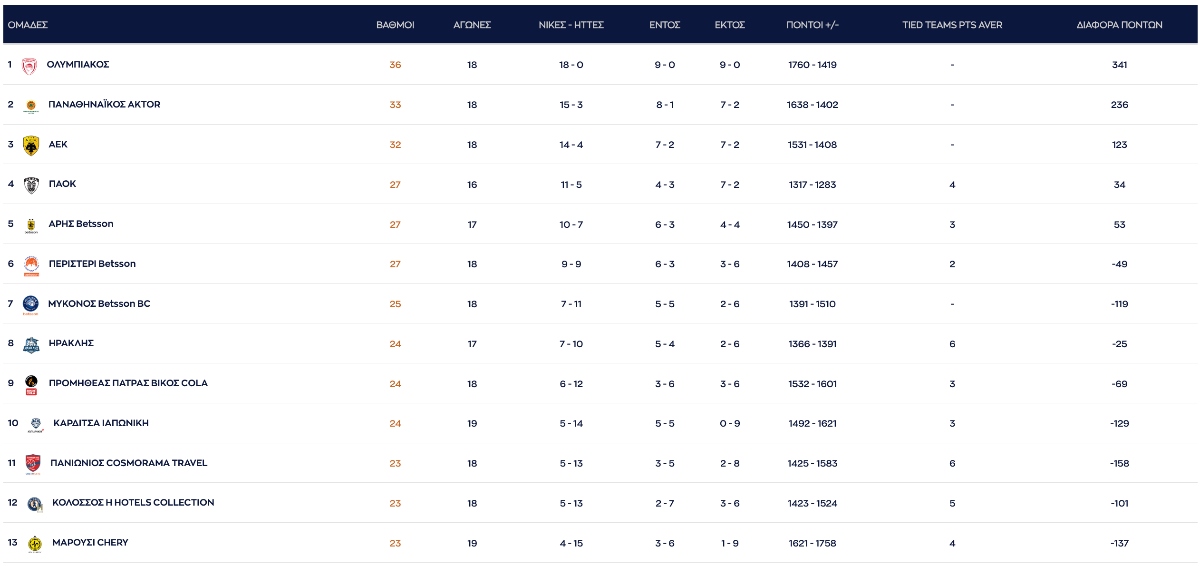Screen dimensions: 1200x566
Task: Click the TIED TEAMS PTS AVER header
Action: (x=952, y=25)
